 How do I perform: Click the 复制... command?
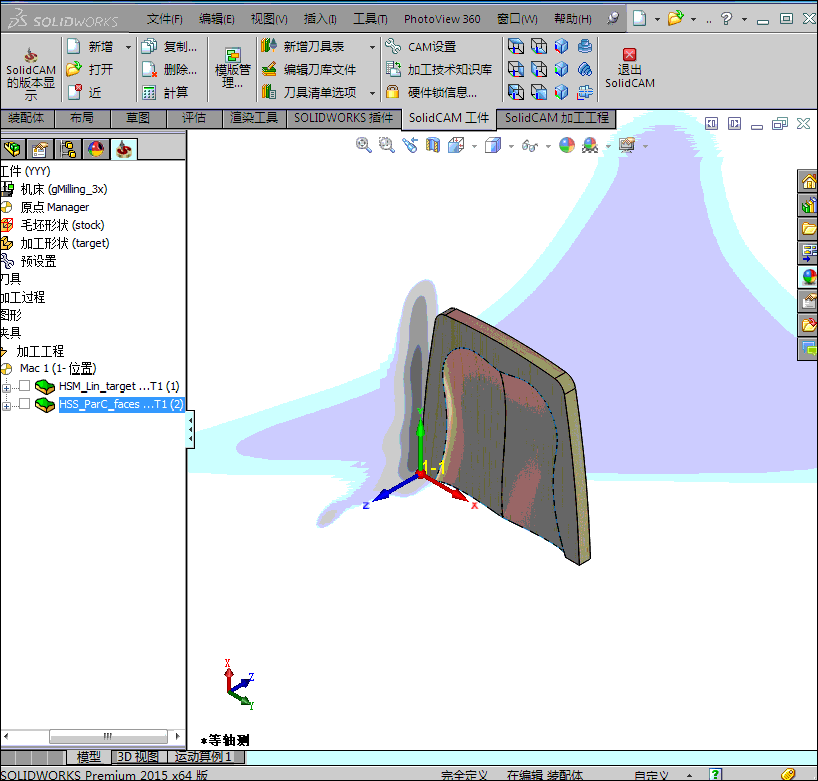(170, 46)
